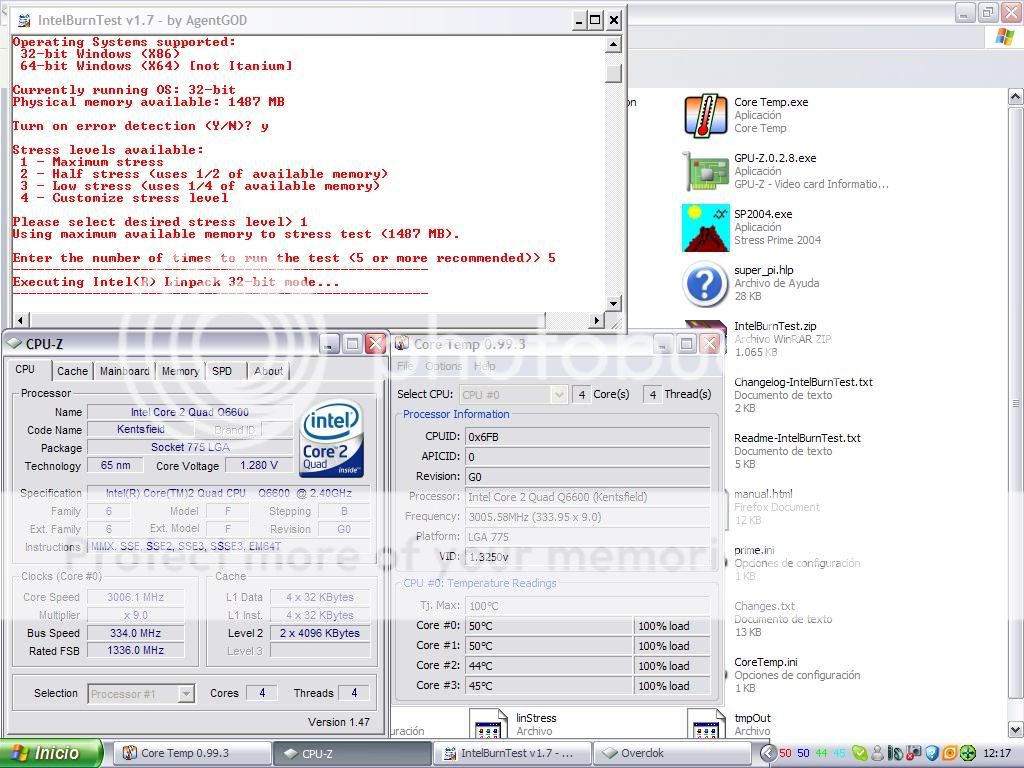Image resolution: width=1024 pixels, height=768 pixels.
Task: Switch to the Memory tab
Action: tap(180, 371)
